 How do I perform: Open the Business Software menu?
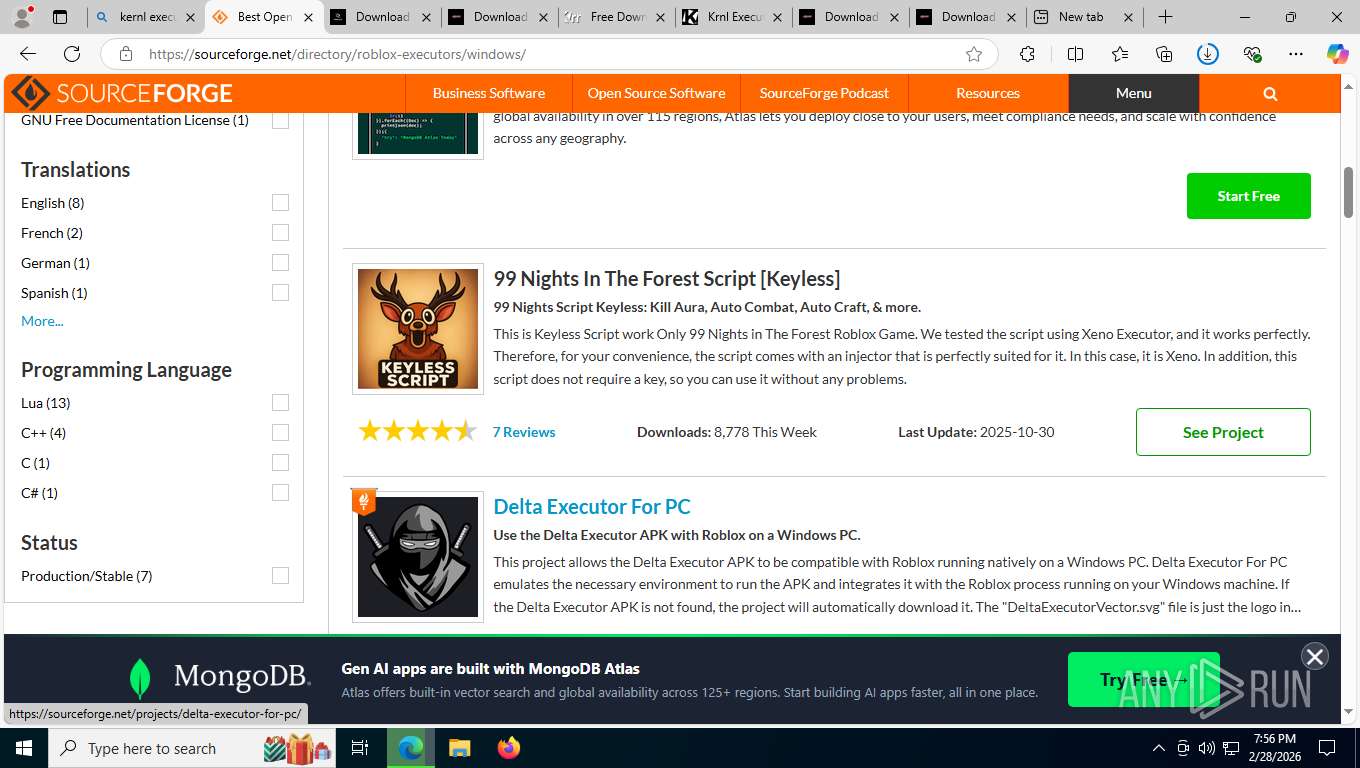488,93
